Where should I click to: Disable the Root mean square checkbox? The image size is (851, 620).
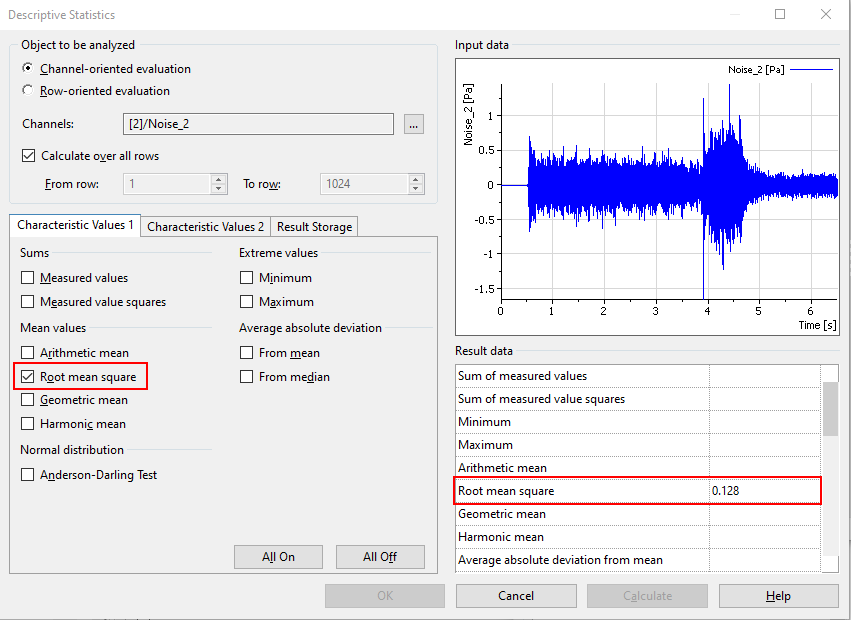tap(28, 377)
